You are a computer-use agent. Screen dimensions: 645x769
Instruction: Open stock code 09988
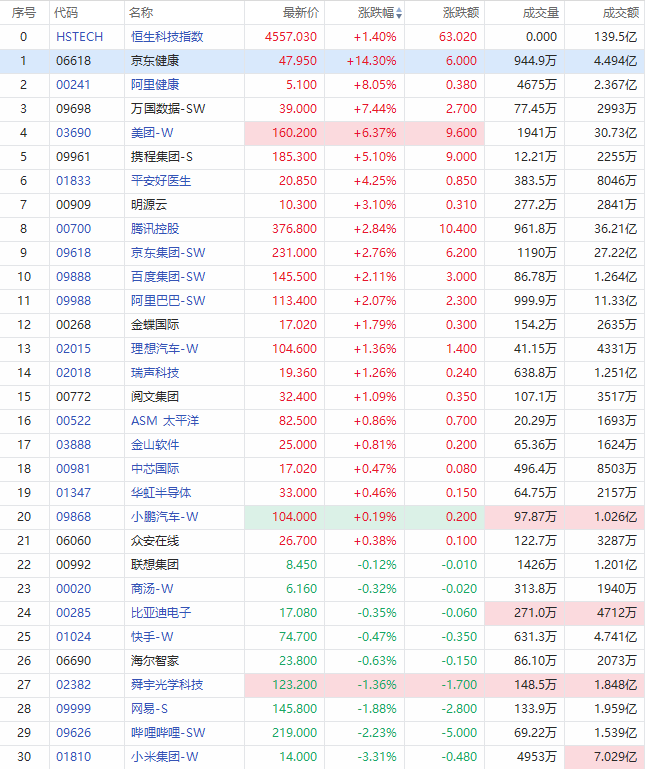point(74,301)
